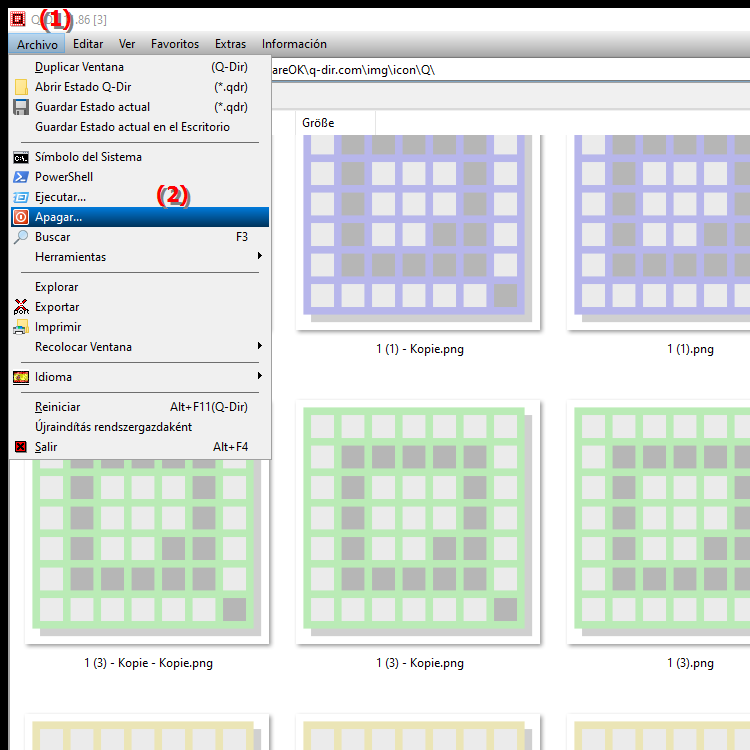Click the red power icon for Apagar

coord(21,217)
